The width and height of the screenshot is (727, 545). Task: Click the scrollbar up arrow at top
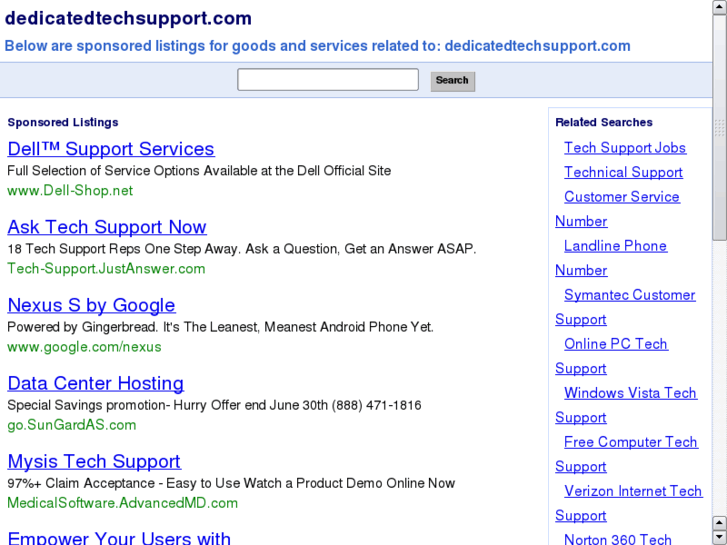[719, 7]
